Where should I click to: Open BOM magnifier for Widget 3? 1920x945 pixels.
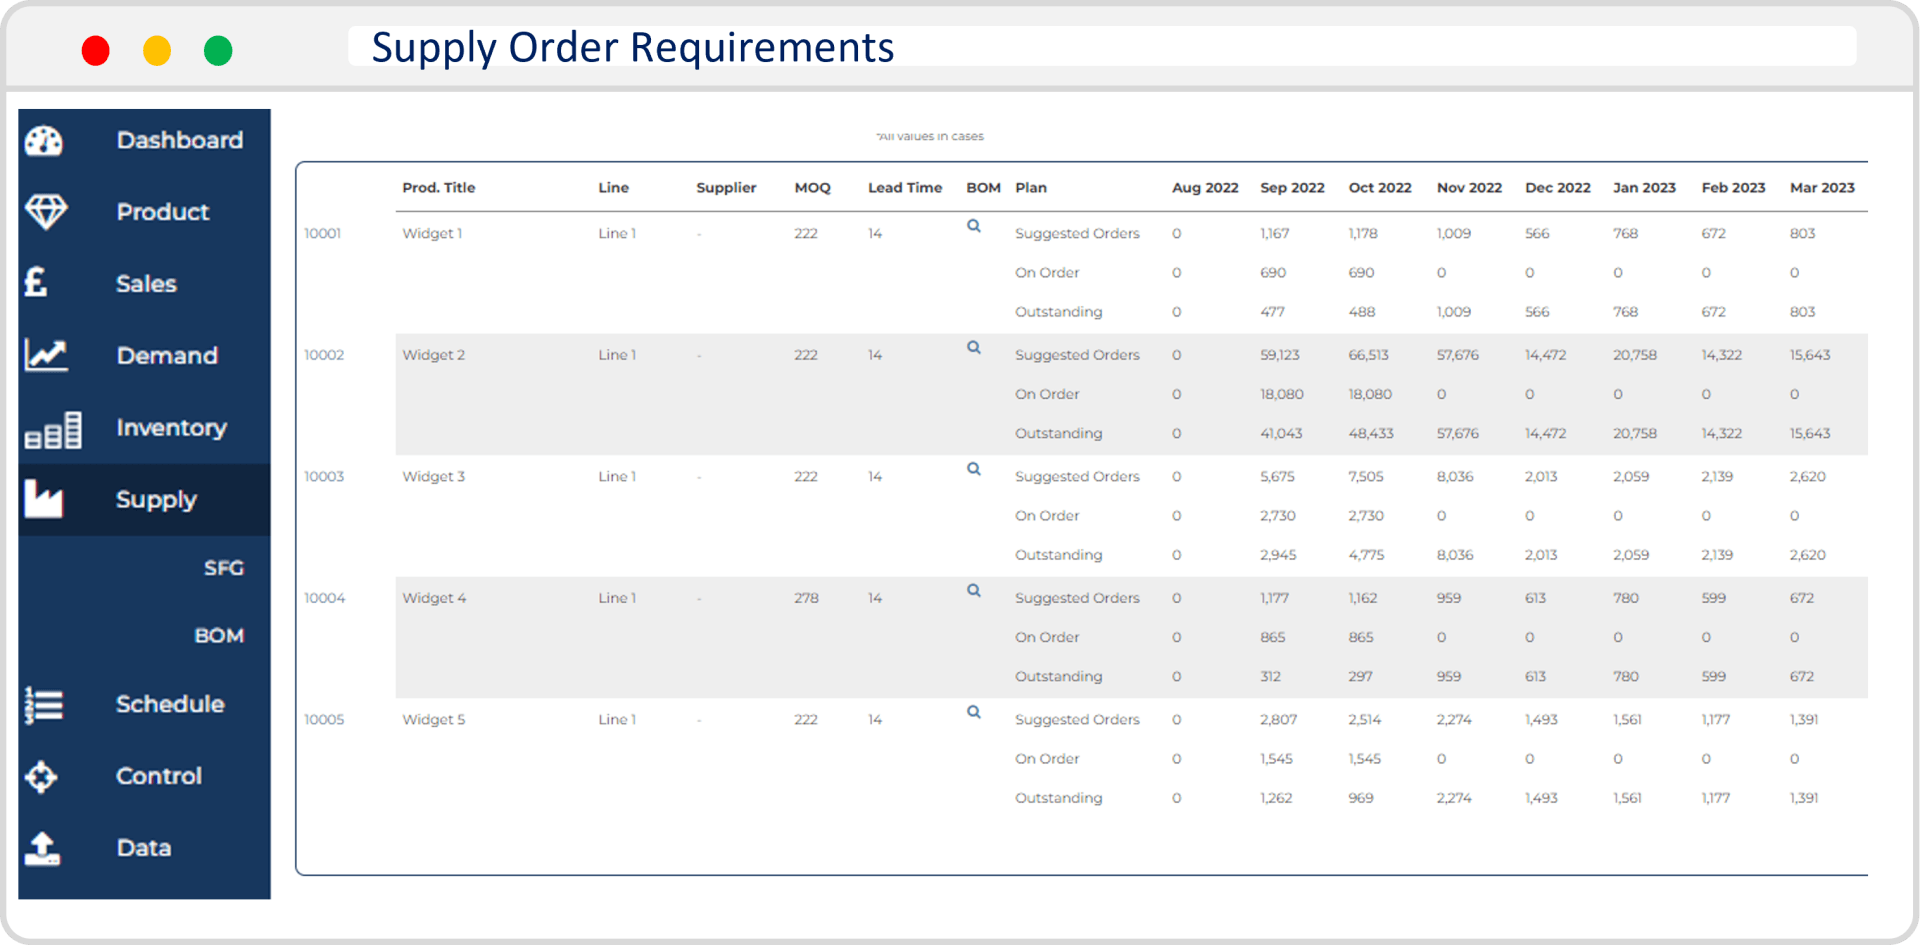pos(973,469)
